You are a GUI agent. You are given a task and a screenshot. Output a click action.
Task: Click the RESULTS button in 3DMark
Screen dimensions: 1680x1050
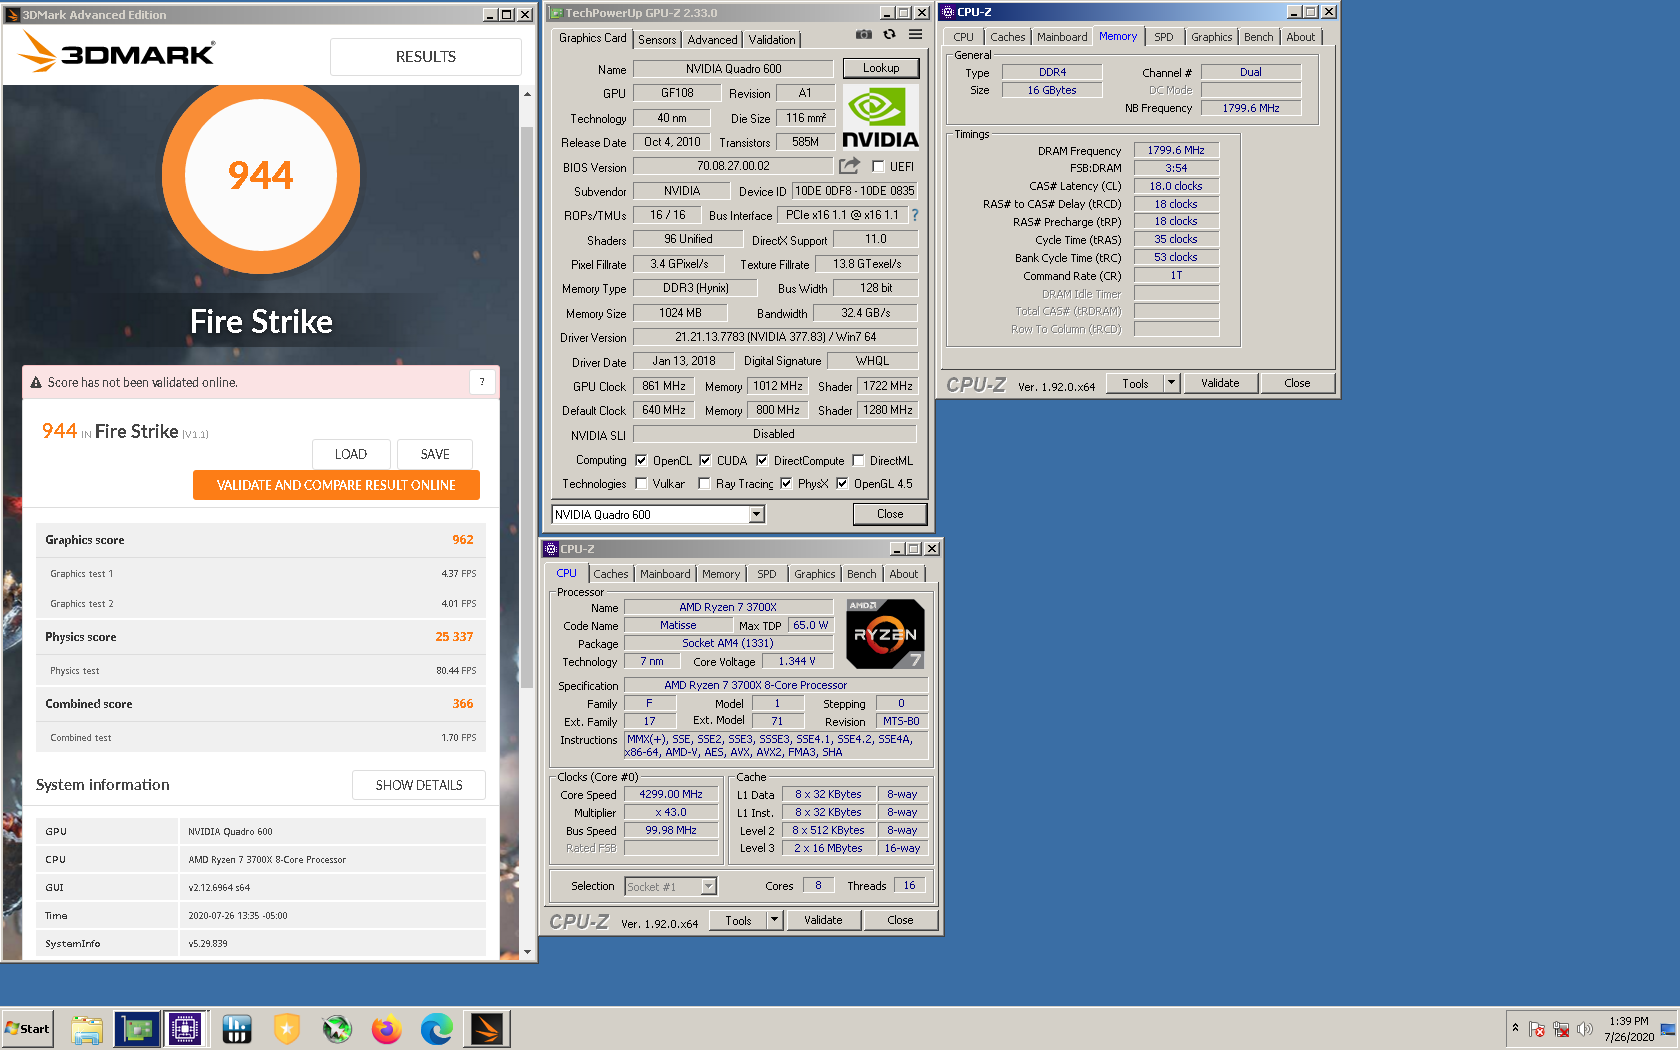(426, 57)
